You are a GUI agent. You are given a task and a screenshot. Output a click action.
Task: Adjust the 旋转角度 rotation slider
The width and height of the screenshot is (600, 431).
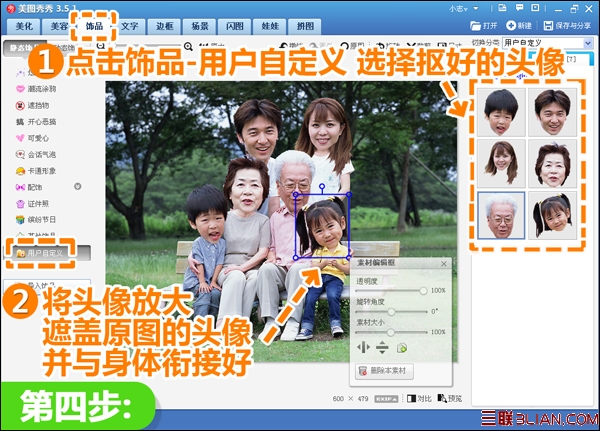391,312
